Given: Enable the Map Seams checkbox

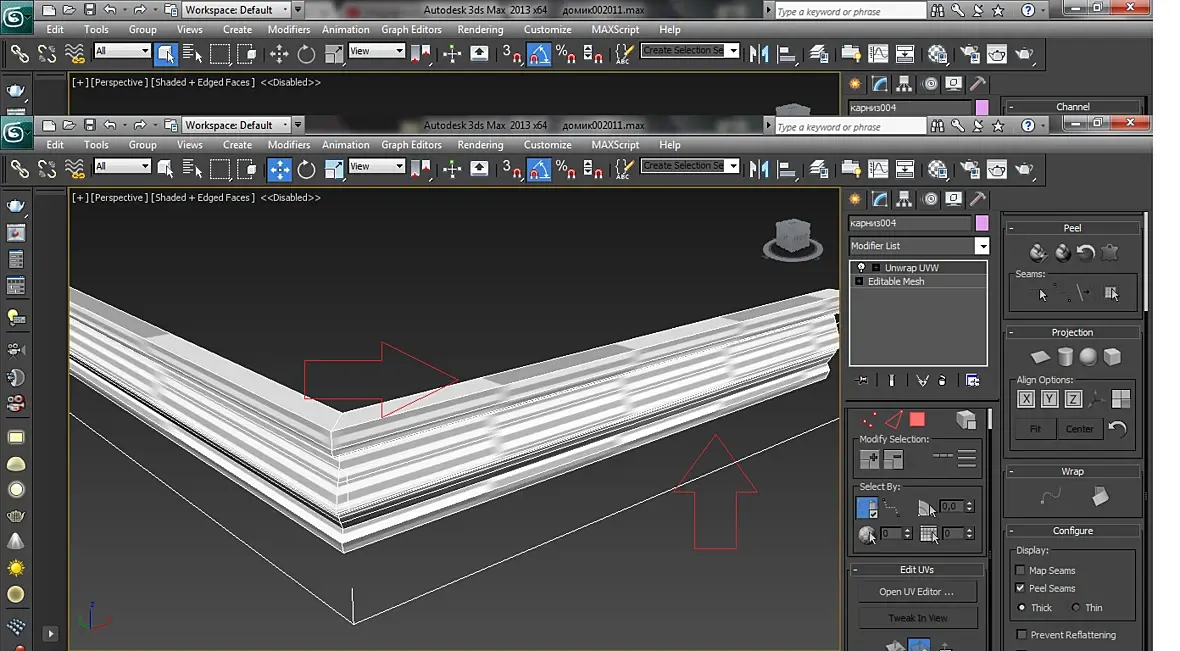Looking at the screenshot, I should (x=1020, y=570).
